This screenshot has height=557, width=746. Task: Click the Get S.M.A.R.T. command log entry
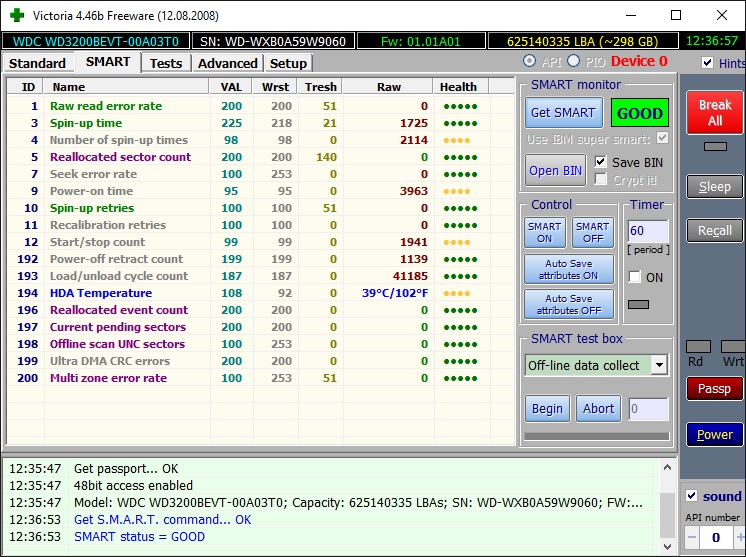coord(162,519)
